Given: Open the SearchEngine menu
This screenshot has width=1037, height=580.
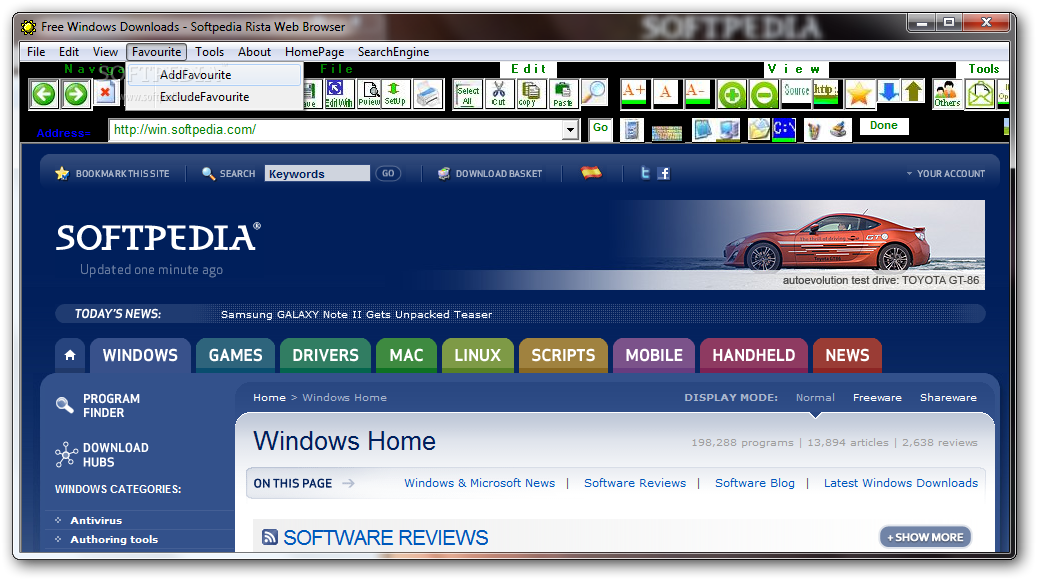Looking at the screenshot, I should coord(394,52).
